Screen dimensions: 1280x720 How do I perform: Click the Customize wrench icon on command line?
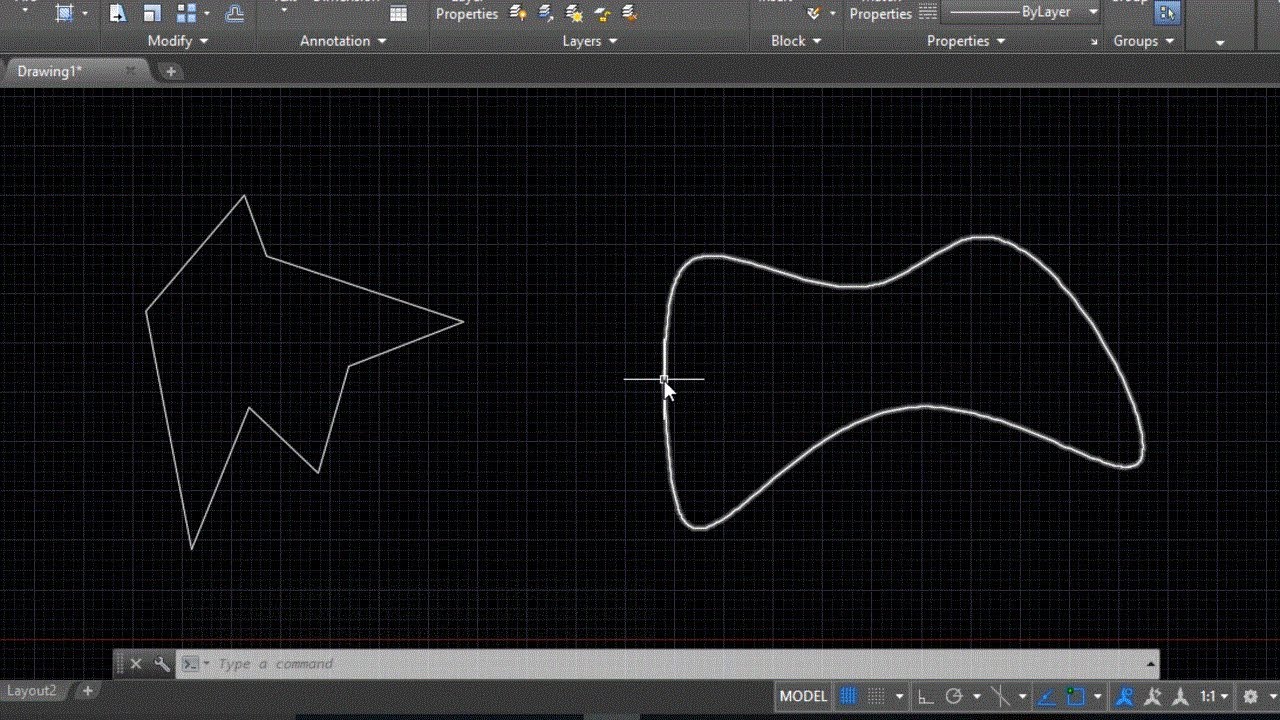pos(162,664)
